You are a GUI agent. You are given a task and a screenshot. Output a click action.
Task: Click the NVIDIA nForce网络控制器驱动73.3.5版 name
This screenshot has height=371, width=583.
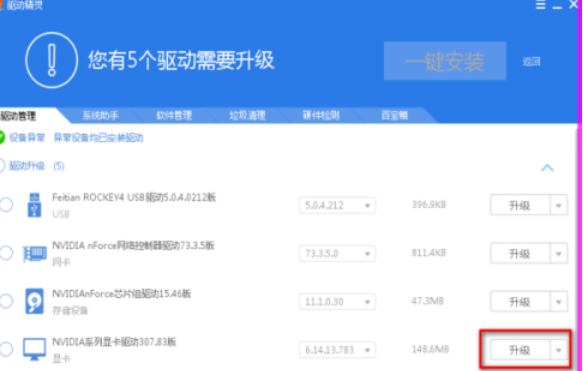click(x=133, y=245)
